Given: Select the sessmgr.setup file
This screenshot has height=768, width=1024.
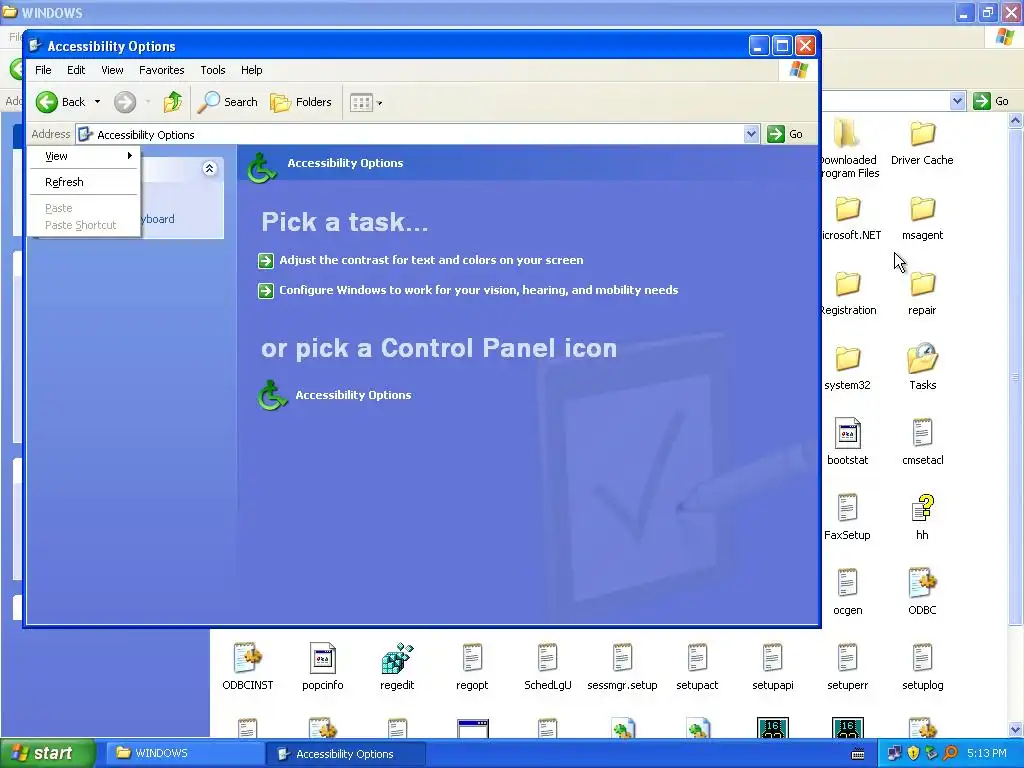Looking at the screenshot, I should click(x=622, y=667).
